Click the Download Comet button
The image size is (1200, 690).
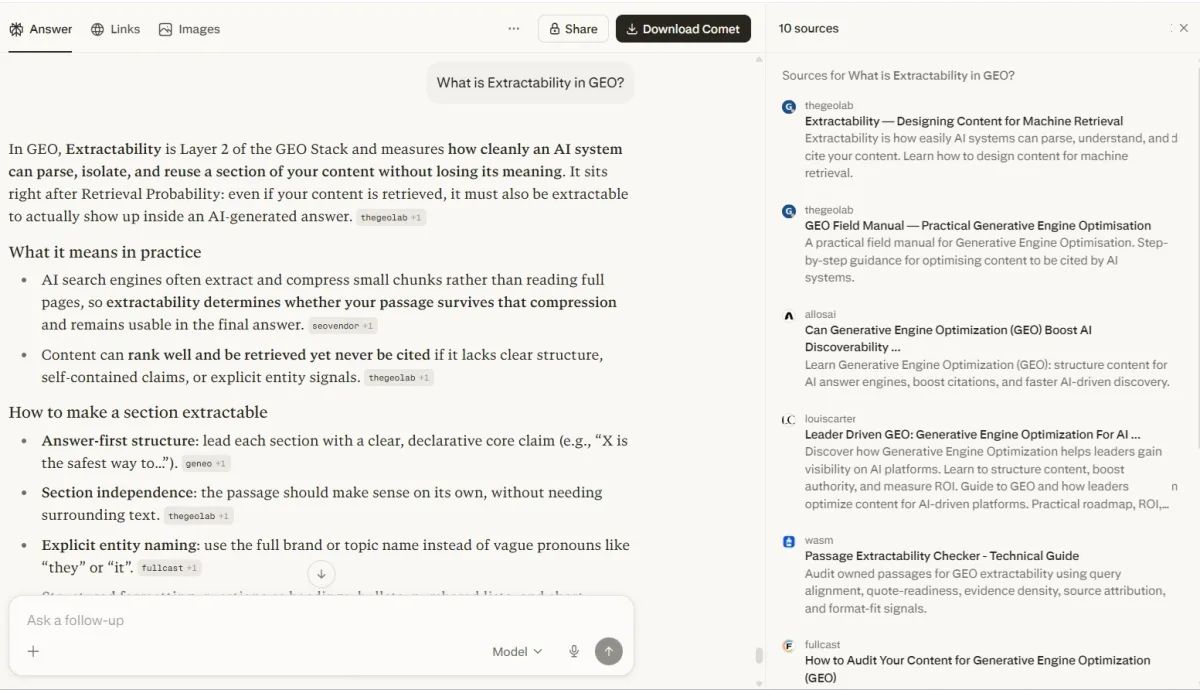tap(683, 28)
